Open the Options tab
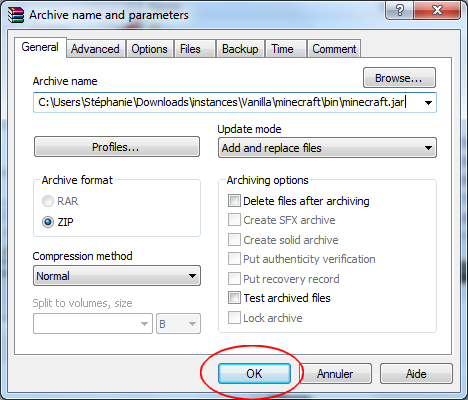This screenshot has width=468, height=400. [x=149, y=49]
